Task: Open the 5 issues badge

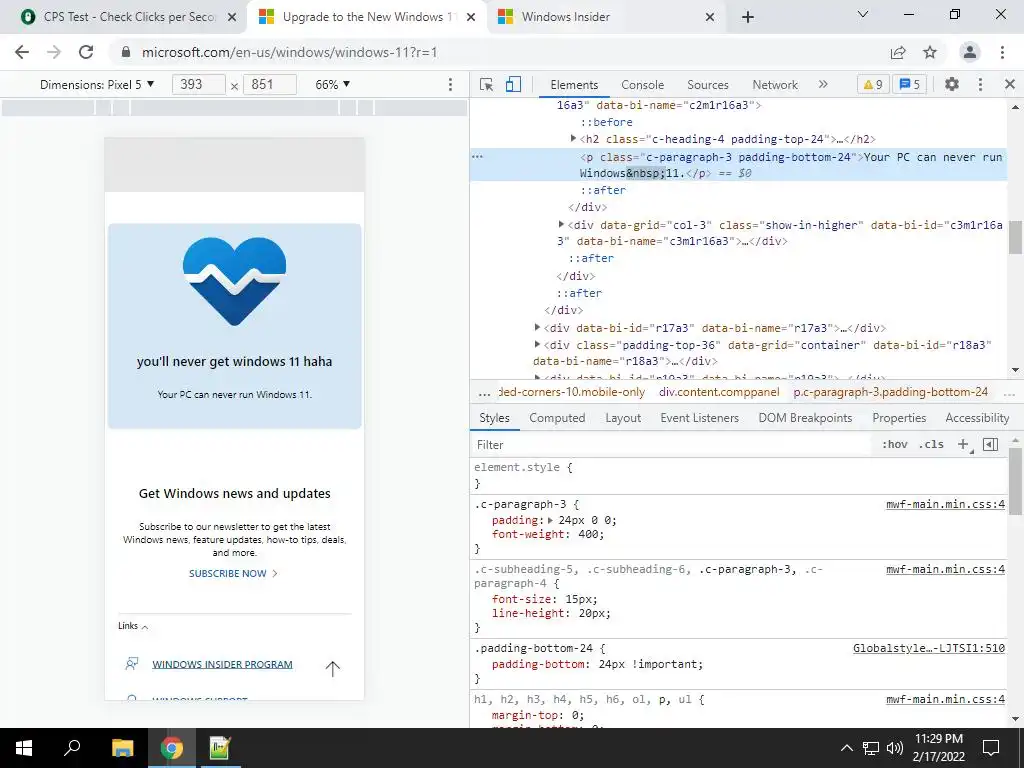Action: click(x=910, y=84)
